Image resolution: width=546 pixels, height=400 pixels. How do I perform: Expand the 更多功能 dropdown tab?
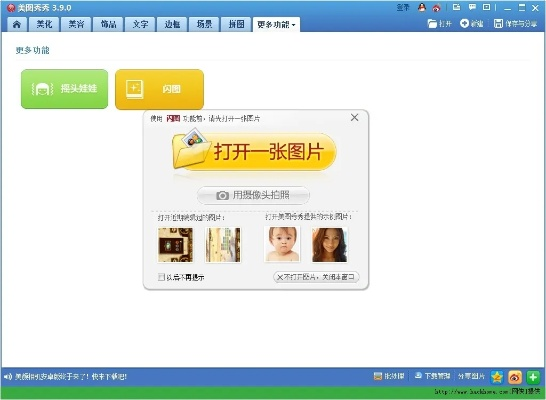point(276,24)
